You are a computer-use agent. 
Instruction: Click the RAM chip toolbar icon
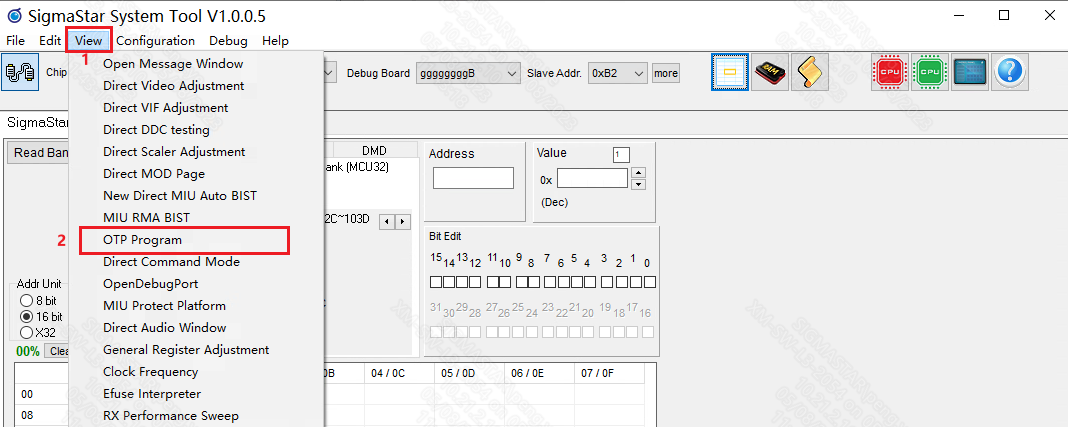(771, 72)
